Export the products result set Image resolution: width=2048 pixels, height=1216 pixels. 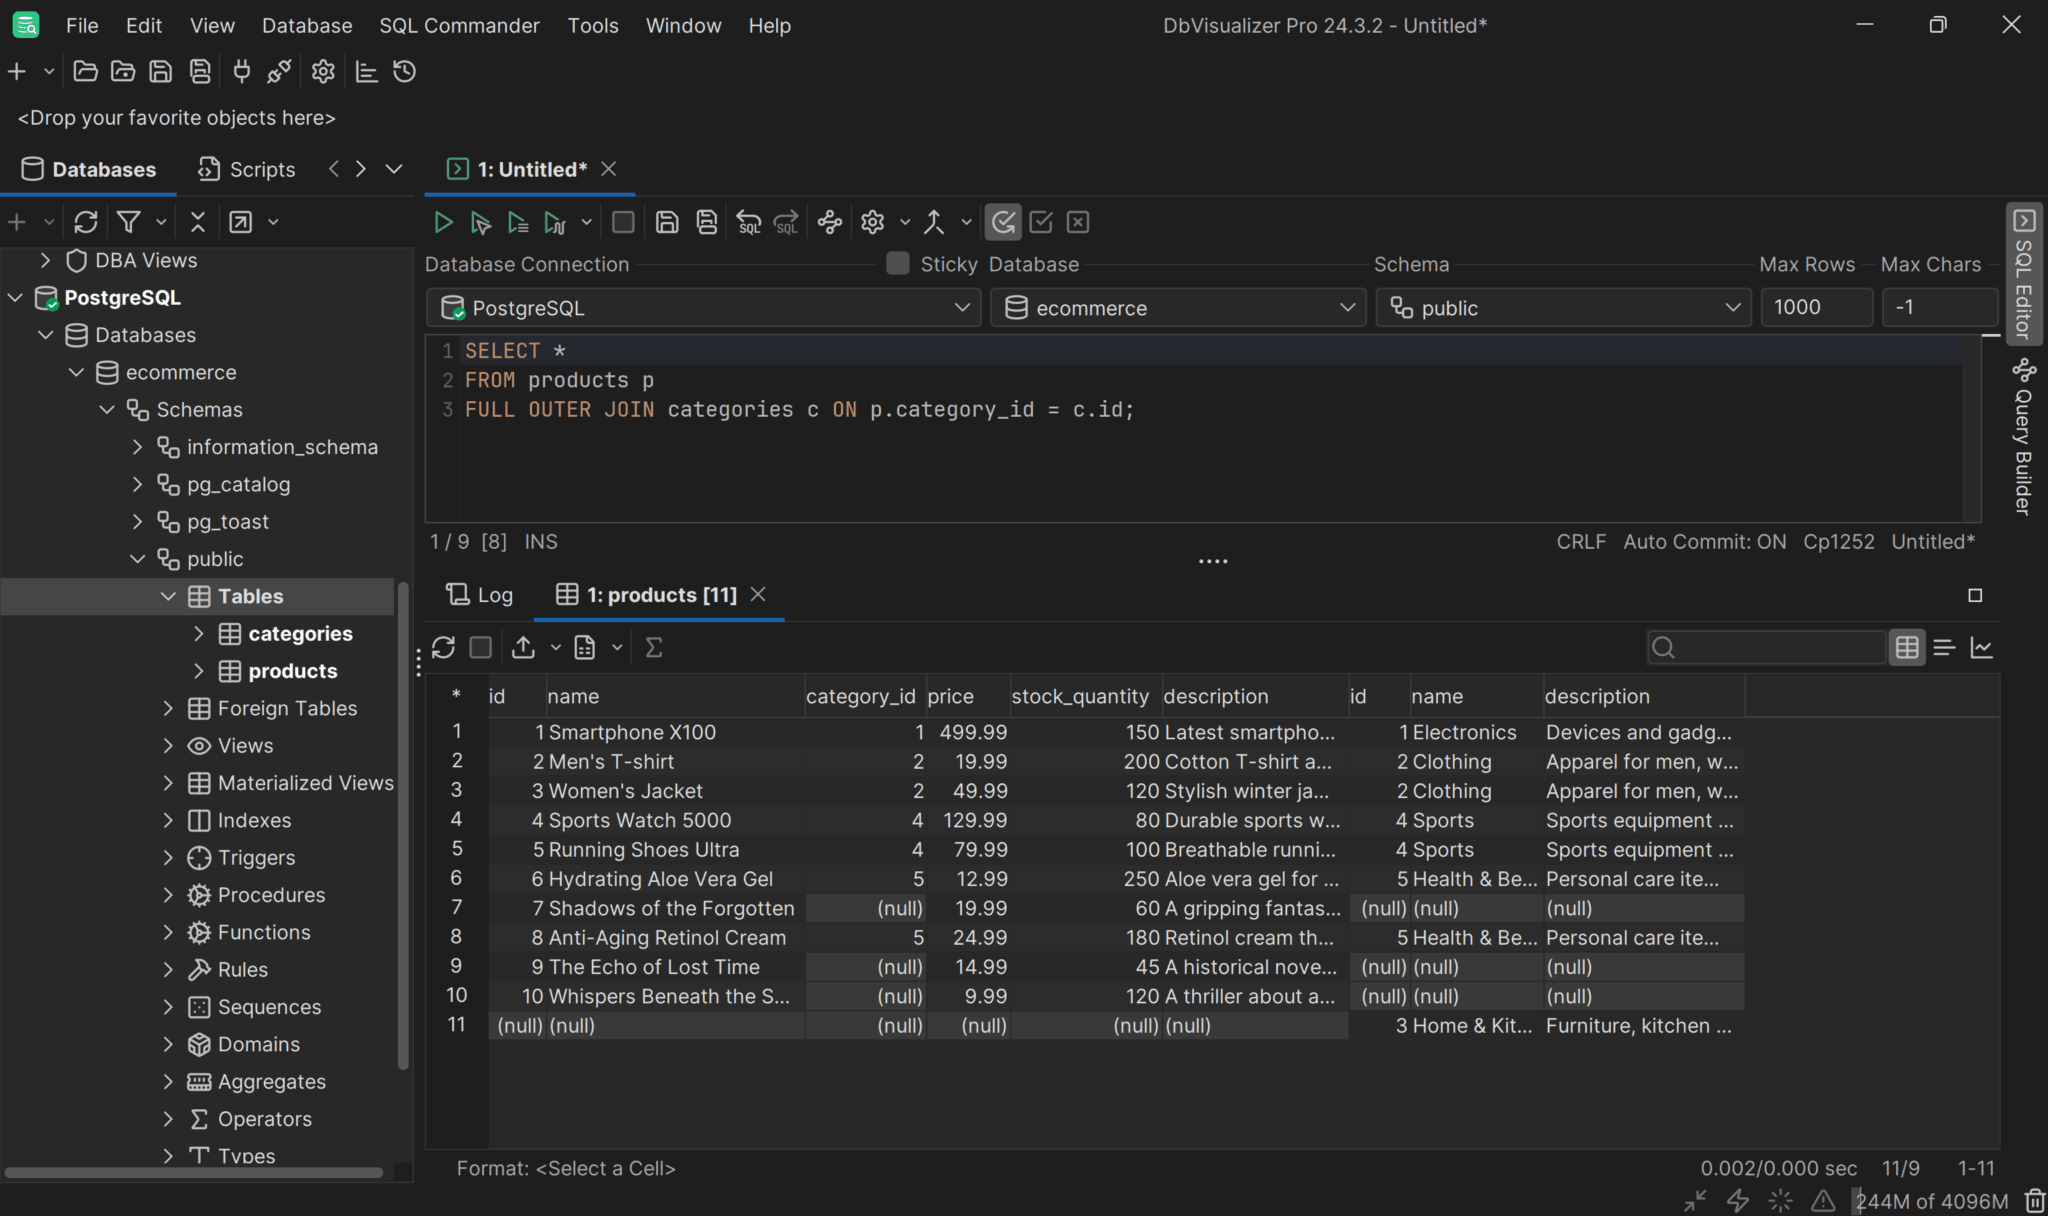point(524,647)
